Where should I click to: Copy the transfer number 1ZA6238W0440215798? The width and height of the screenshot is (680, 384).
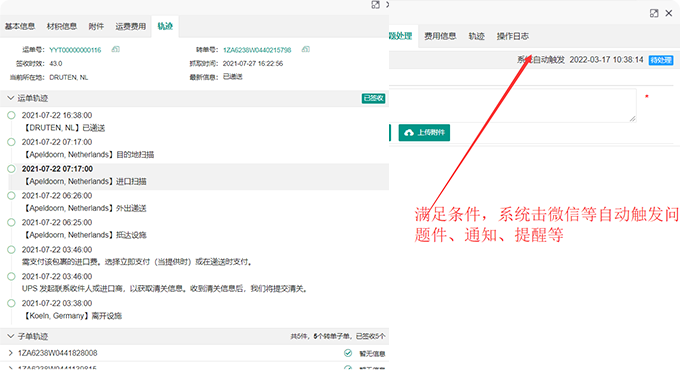pyautogui.click(x=306, y=49)
